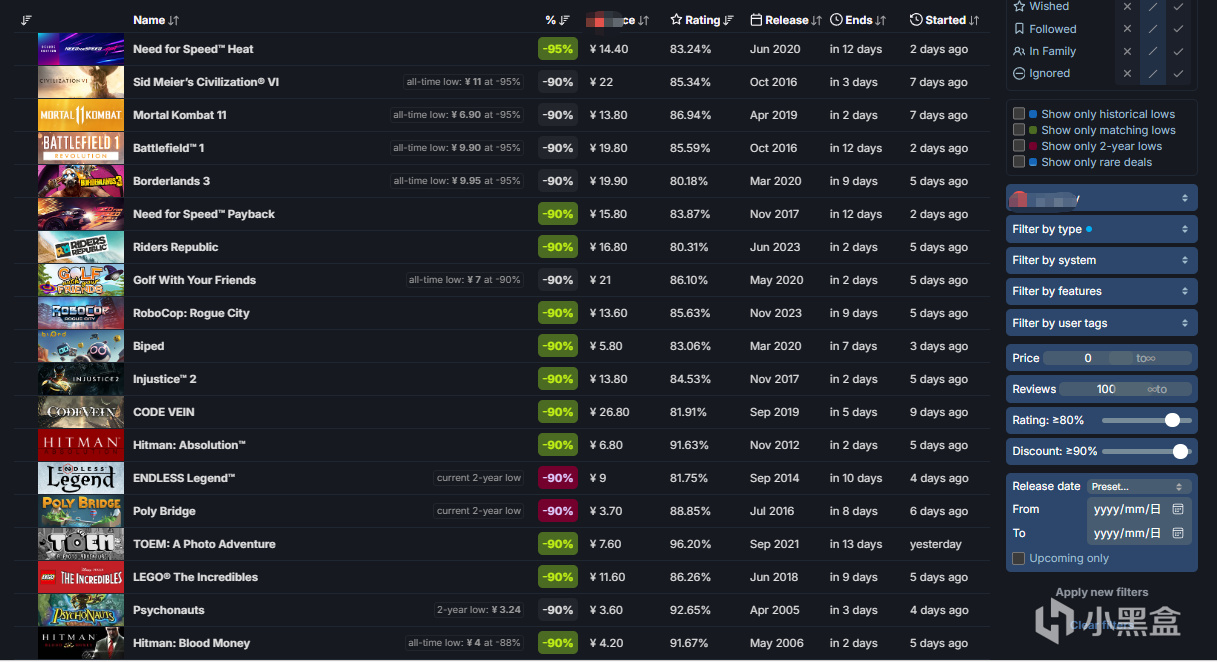Exclude In Family games with the X option
The image size is (1217, 662).
click(1127, 51)
